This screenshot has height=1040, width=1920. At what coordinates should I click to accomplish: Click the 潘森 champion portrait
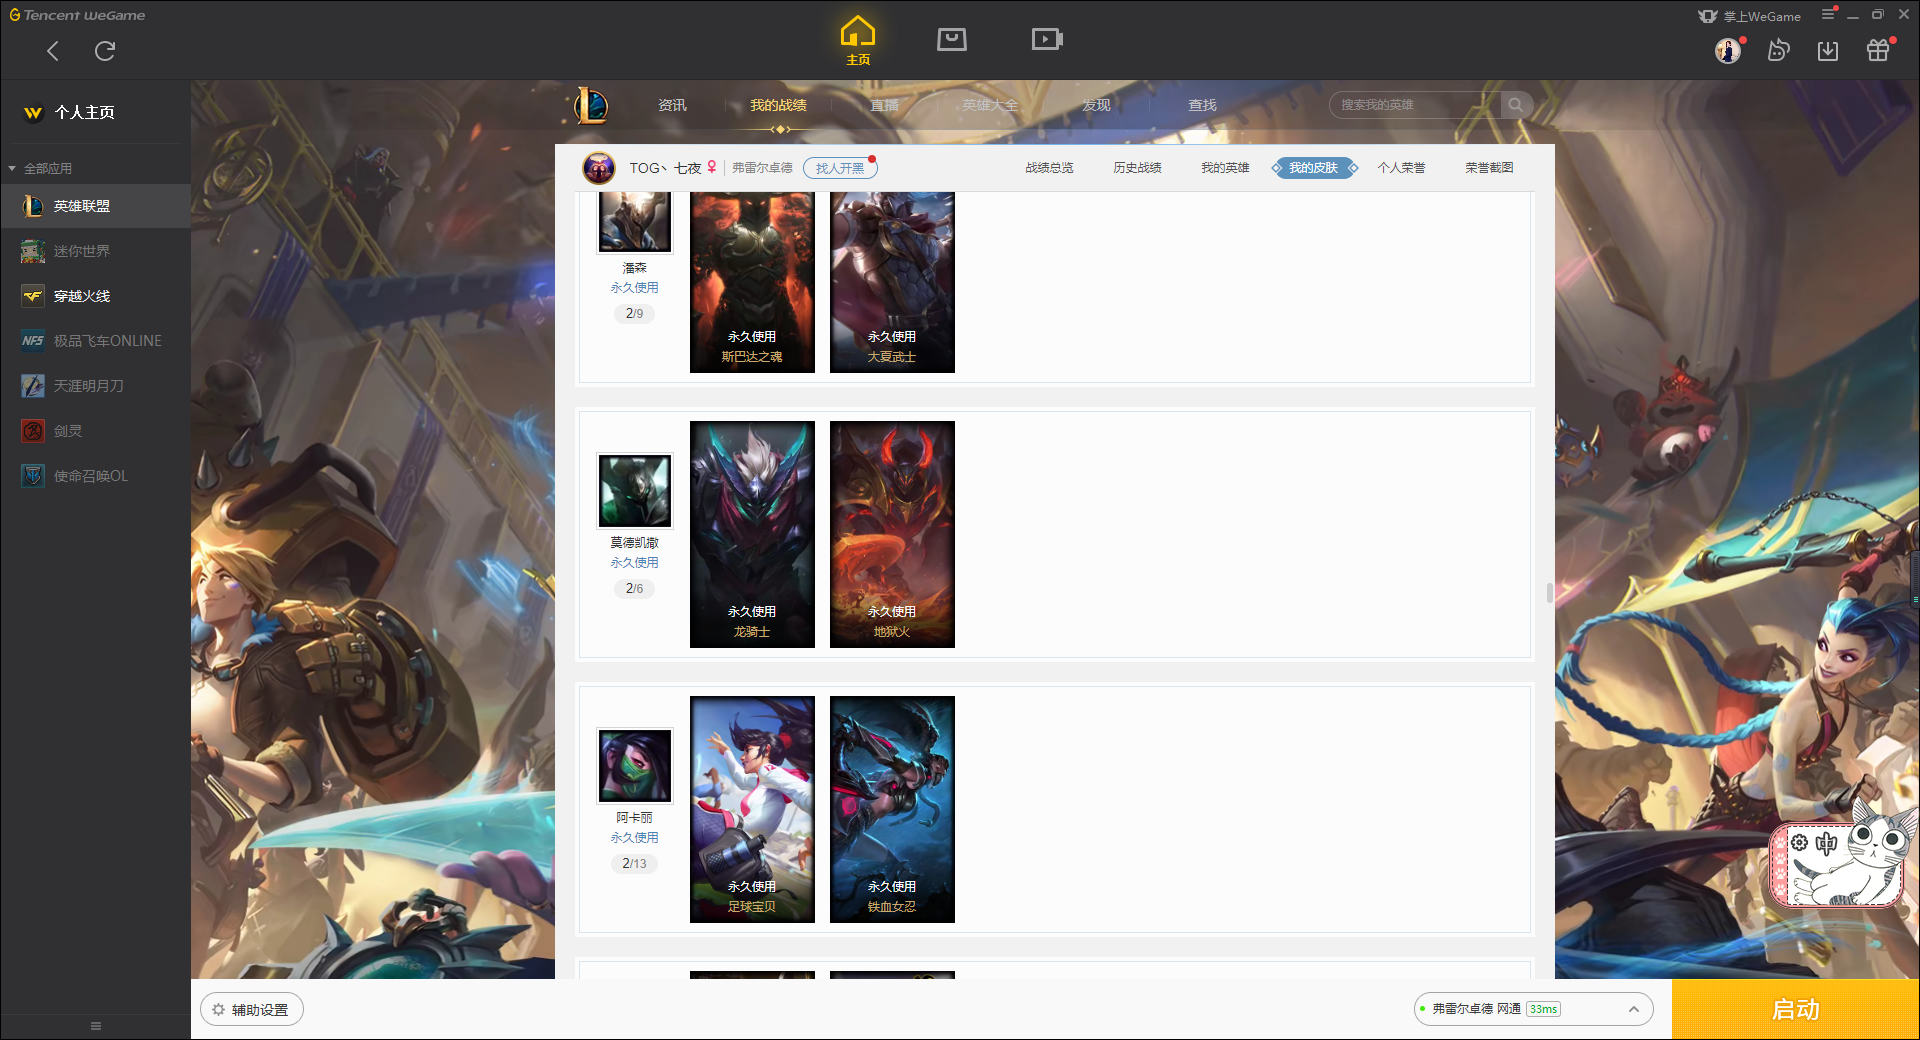(x=635, y=221)
